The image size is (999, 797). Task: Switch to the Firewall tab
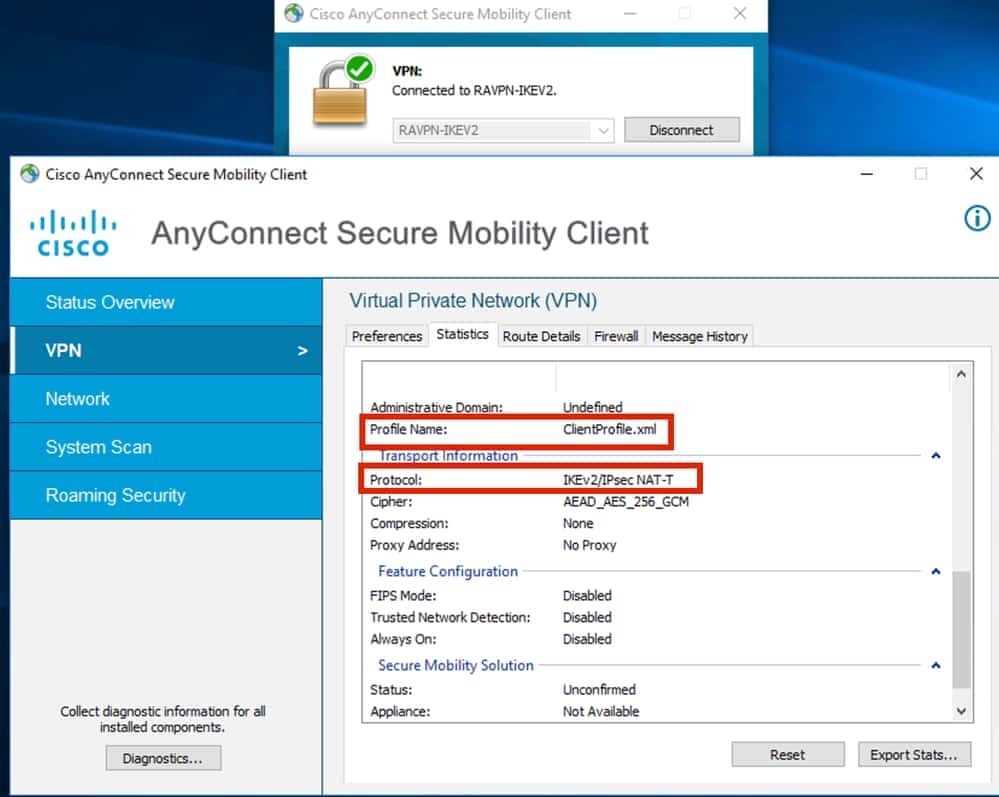(615, 336)
